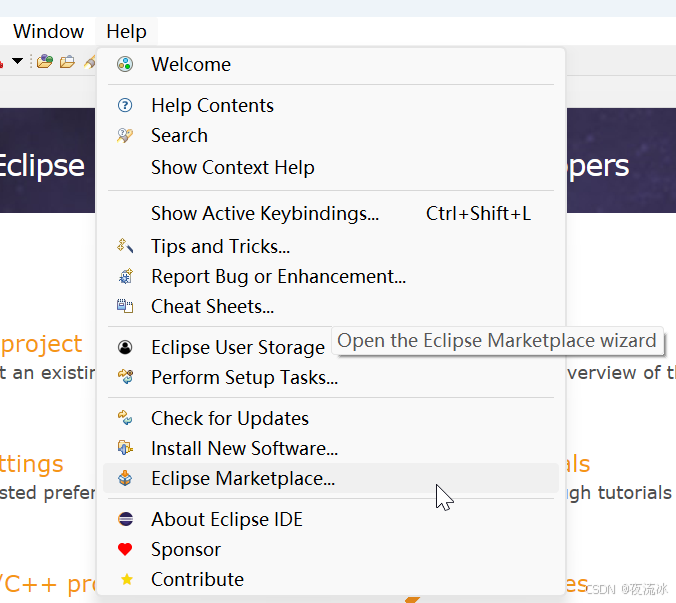Image resolution: width=676 pixels, height=603 pixels.
Task: Open Show Active Keybindings
Action: tap(331, 214)
